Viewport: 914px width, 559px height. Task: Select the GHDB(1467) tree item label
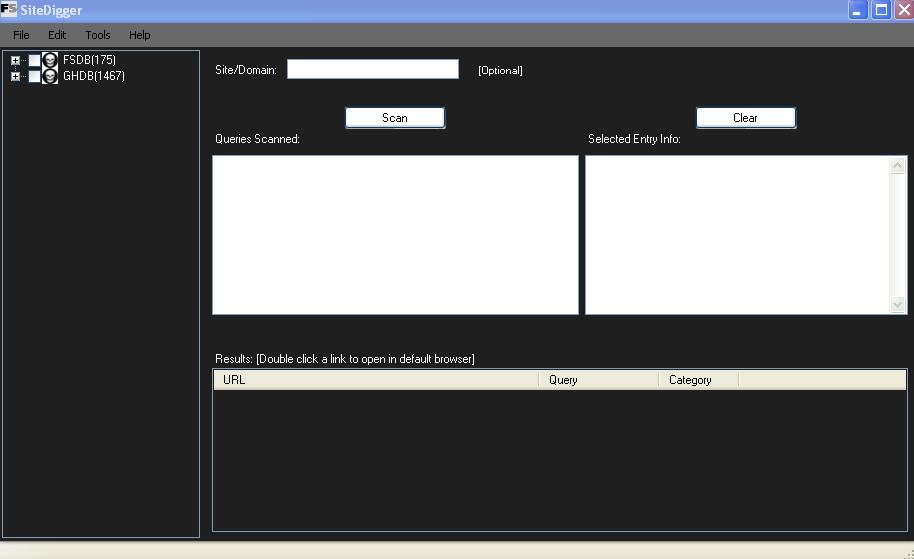click(94, 76)
